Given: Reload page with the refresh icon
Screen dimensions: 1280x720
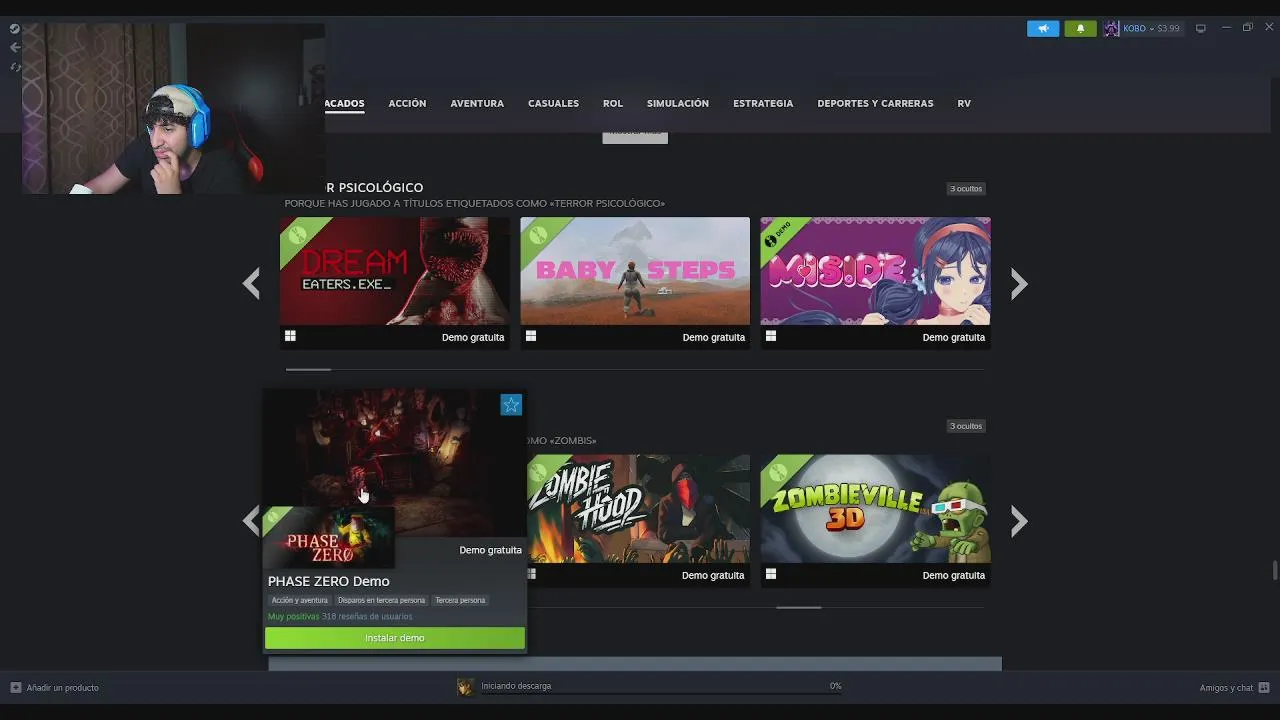Looking at the screenshot, I should pos(15,67).
